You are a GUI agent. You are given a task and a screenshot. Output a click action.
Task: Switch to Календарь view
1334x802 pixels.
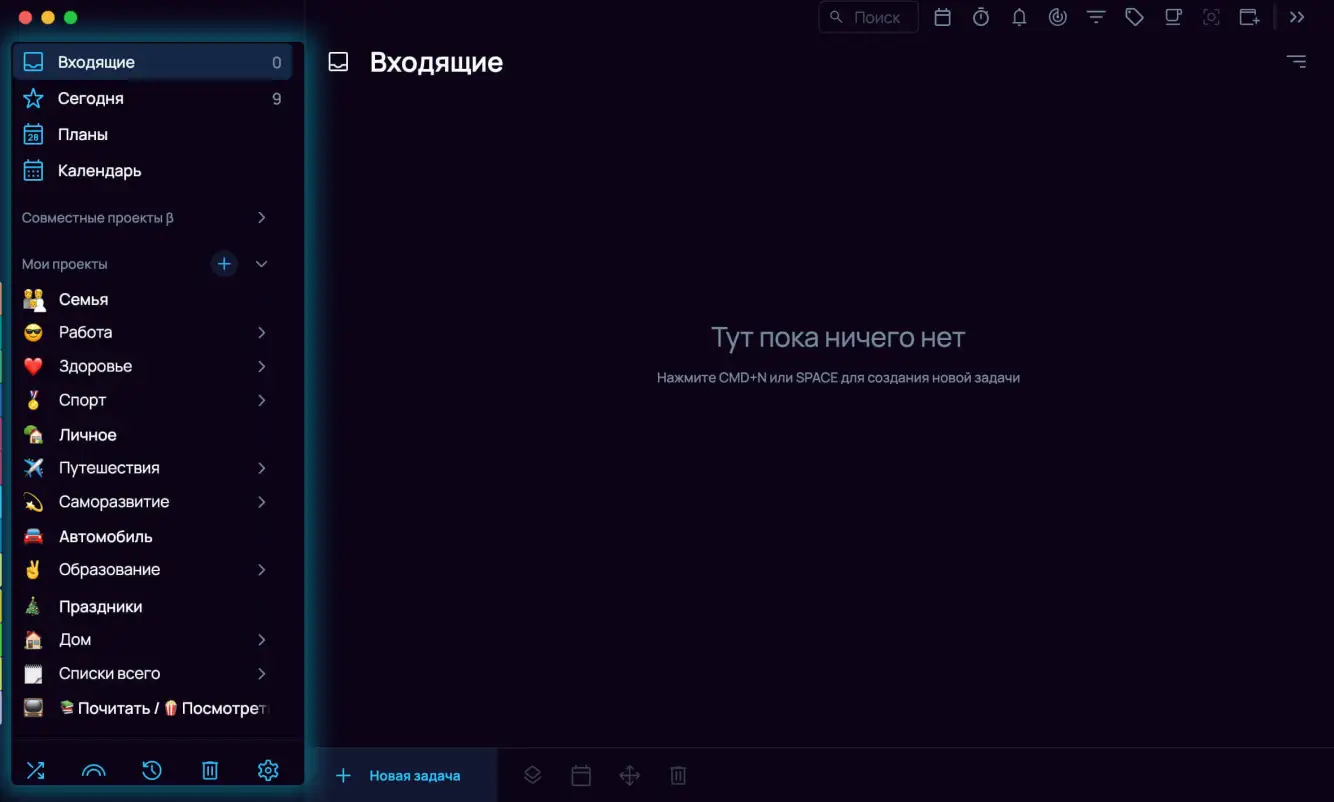click(x=99, y=171)
